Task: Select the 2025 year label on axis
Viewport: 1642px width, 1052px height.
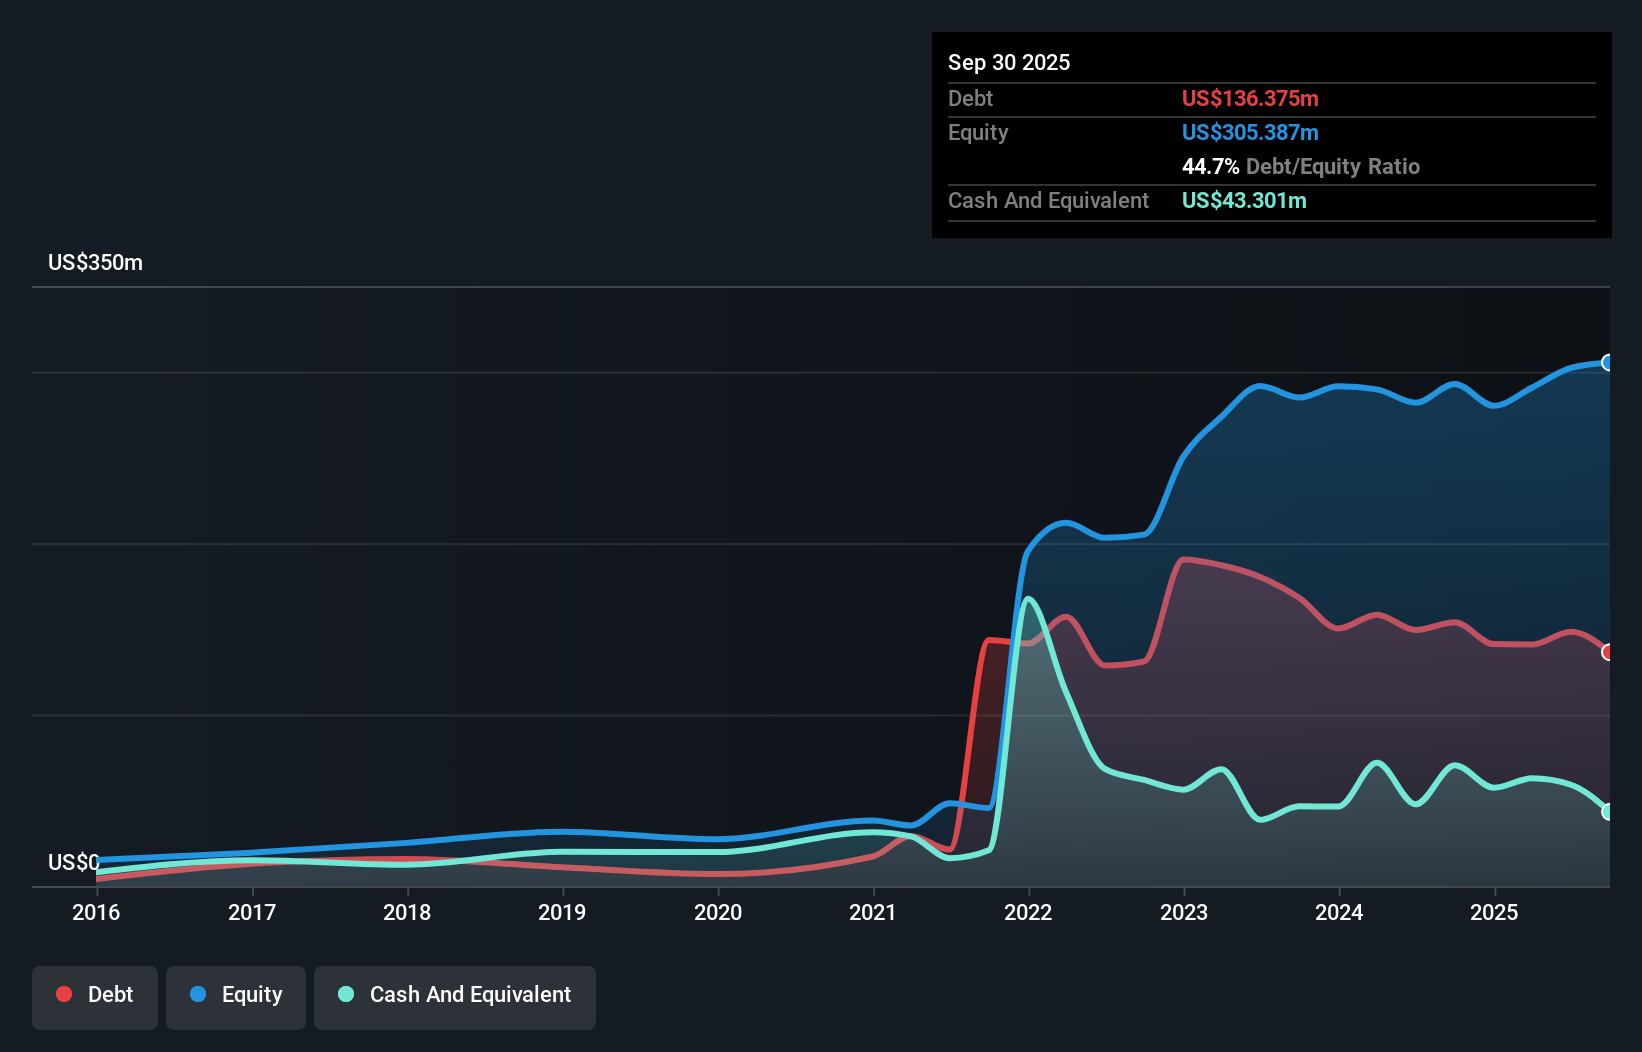Action: [1494, 912]
